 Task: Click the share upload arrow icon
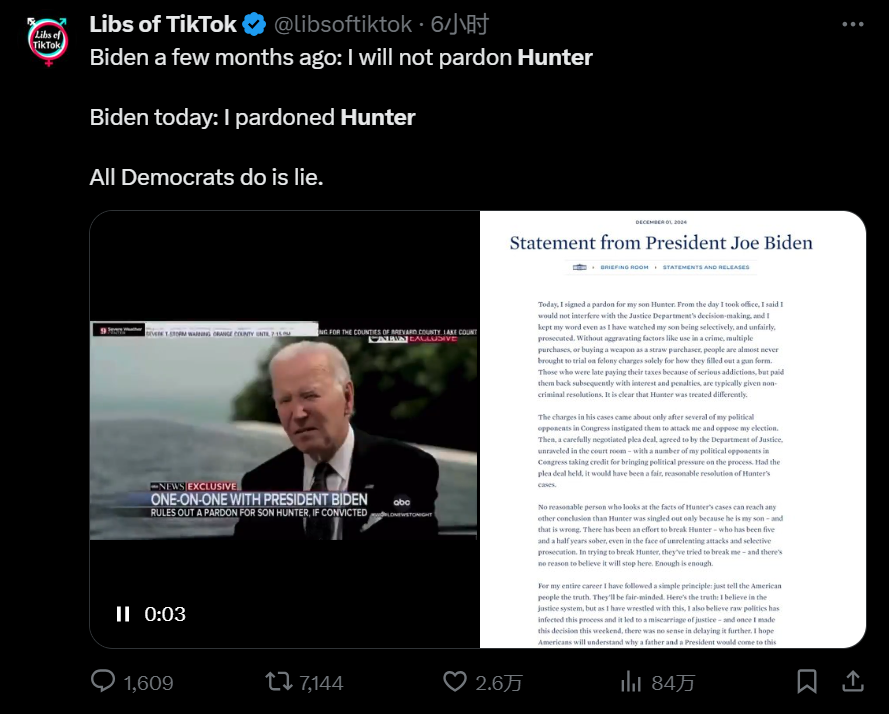point(852,681)
